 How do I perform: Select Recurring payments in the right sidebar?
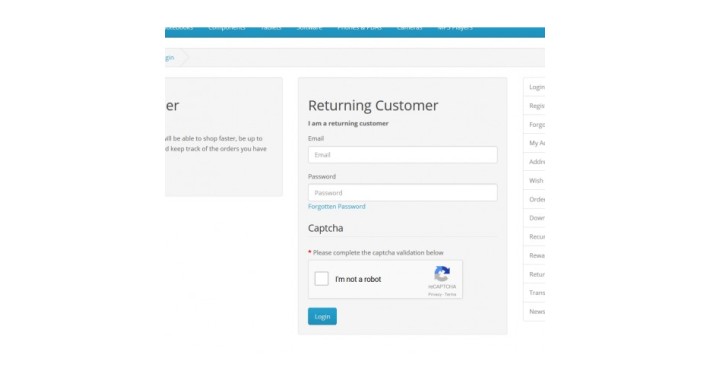pyautogui.click(x=534, y=236)
